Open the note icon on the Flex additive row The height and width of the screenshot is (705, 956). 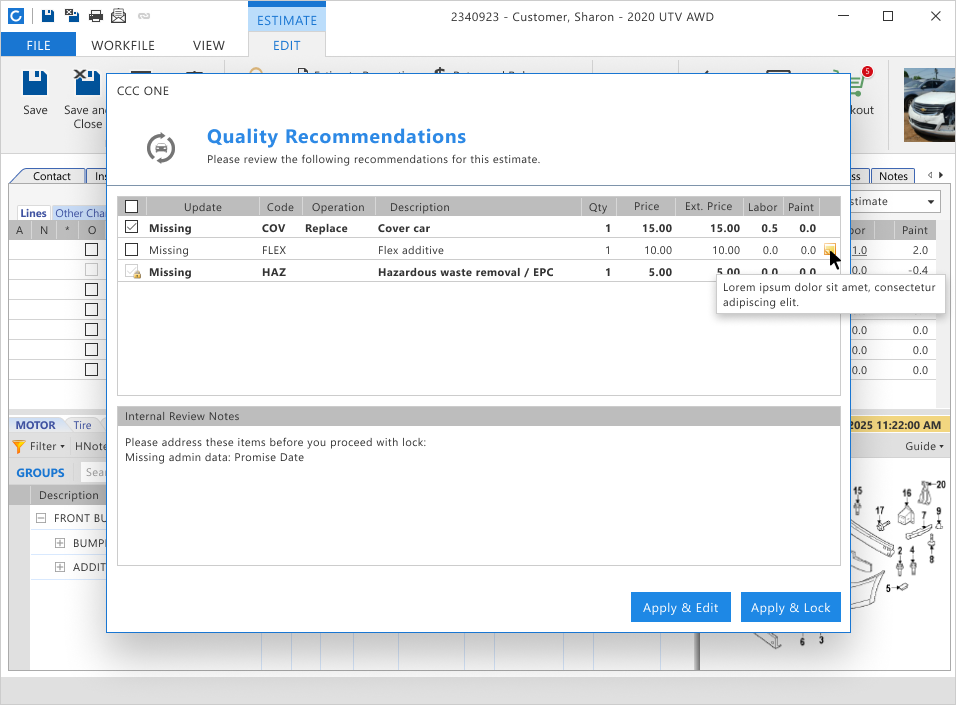coord(829,249)
